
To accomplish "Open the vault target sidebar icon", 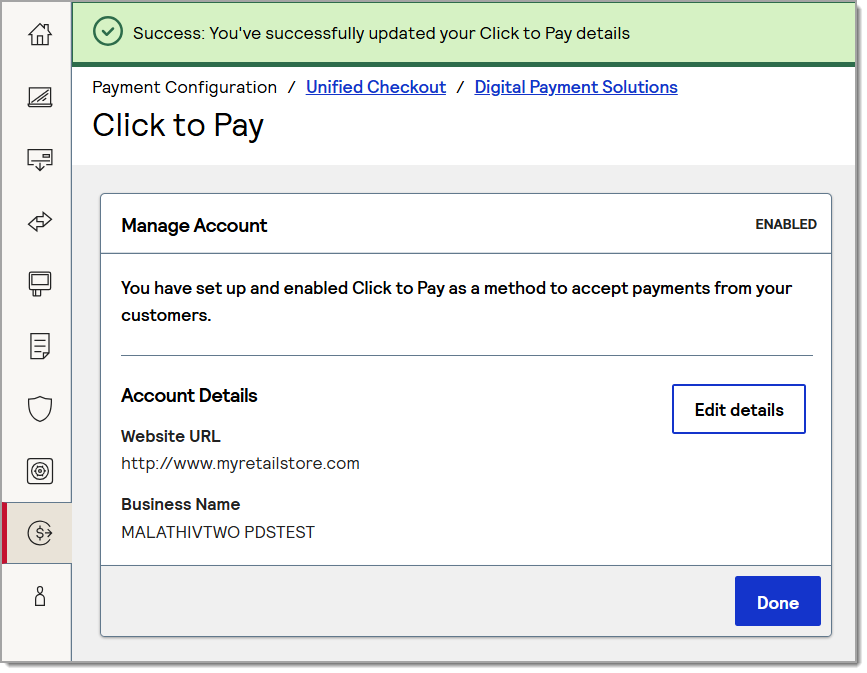I will [x=39, y=471].
